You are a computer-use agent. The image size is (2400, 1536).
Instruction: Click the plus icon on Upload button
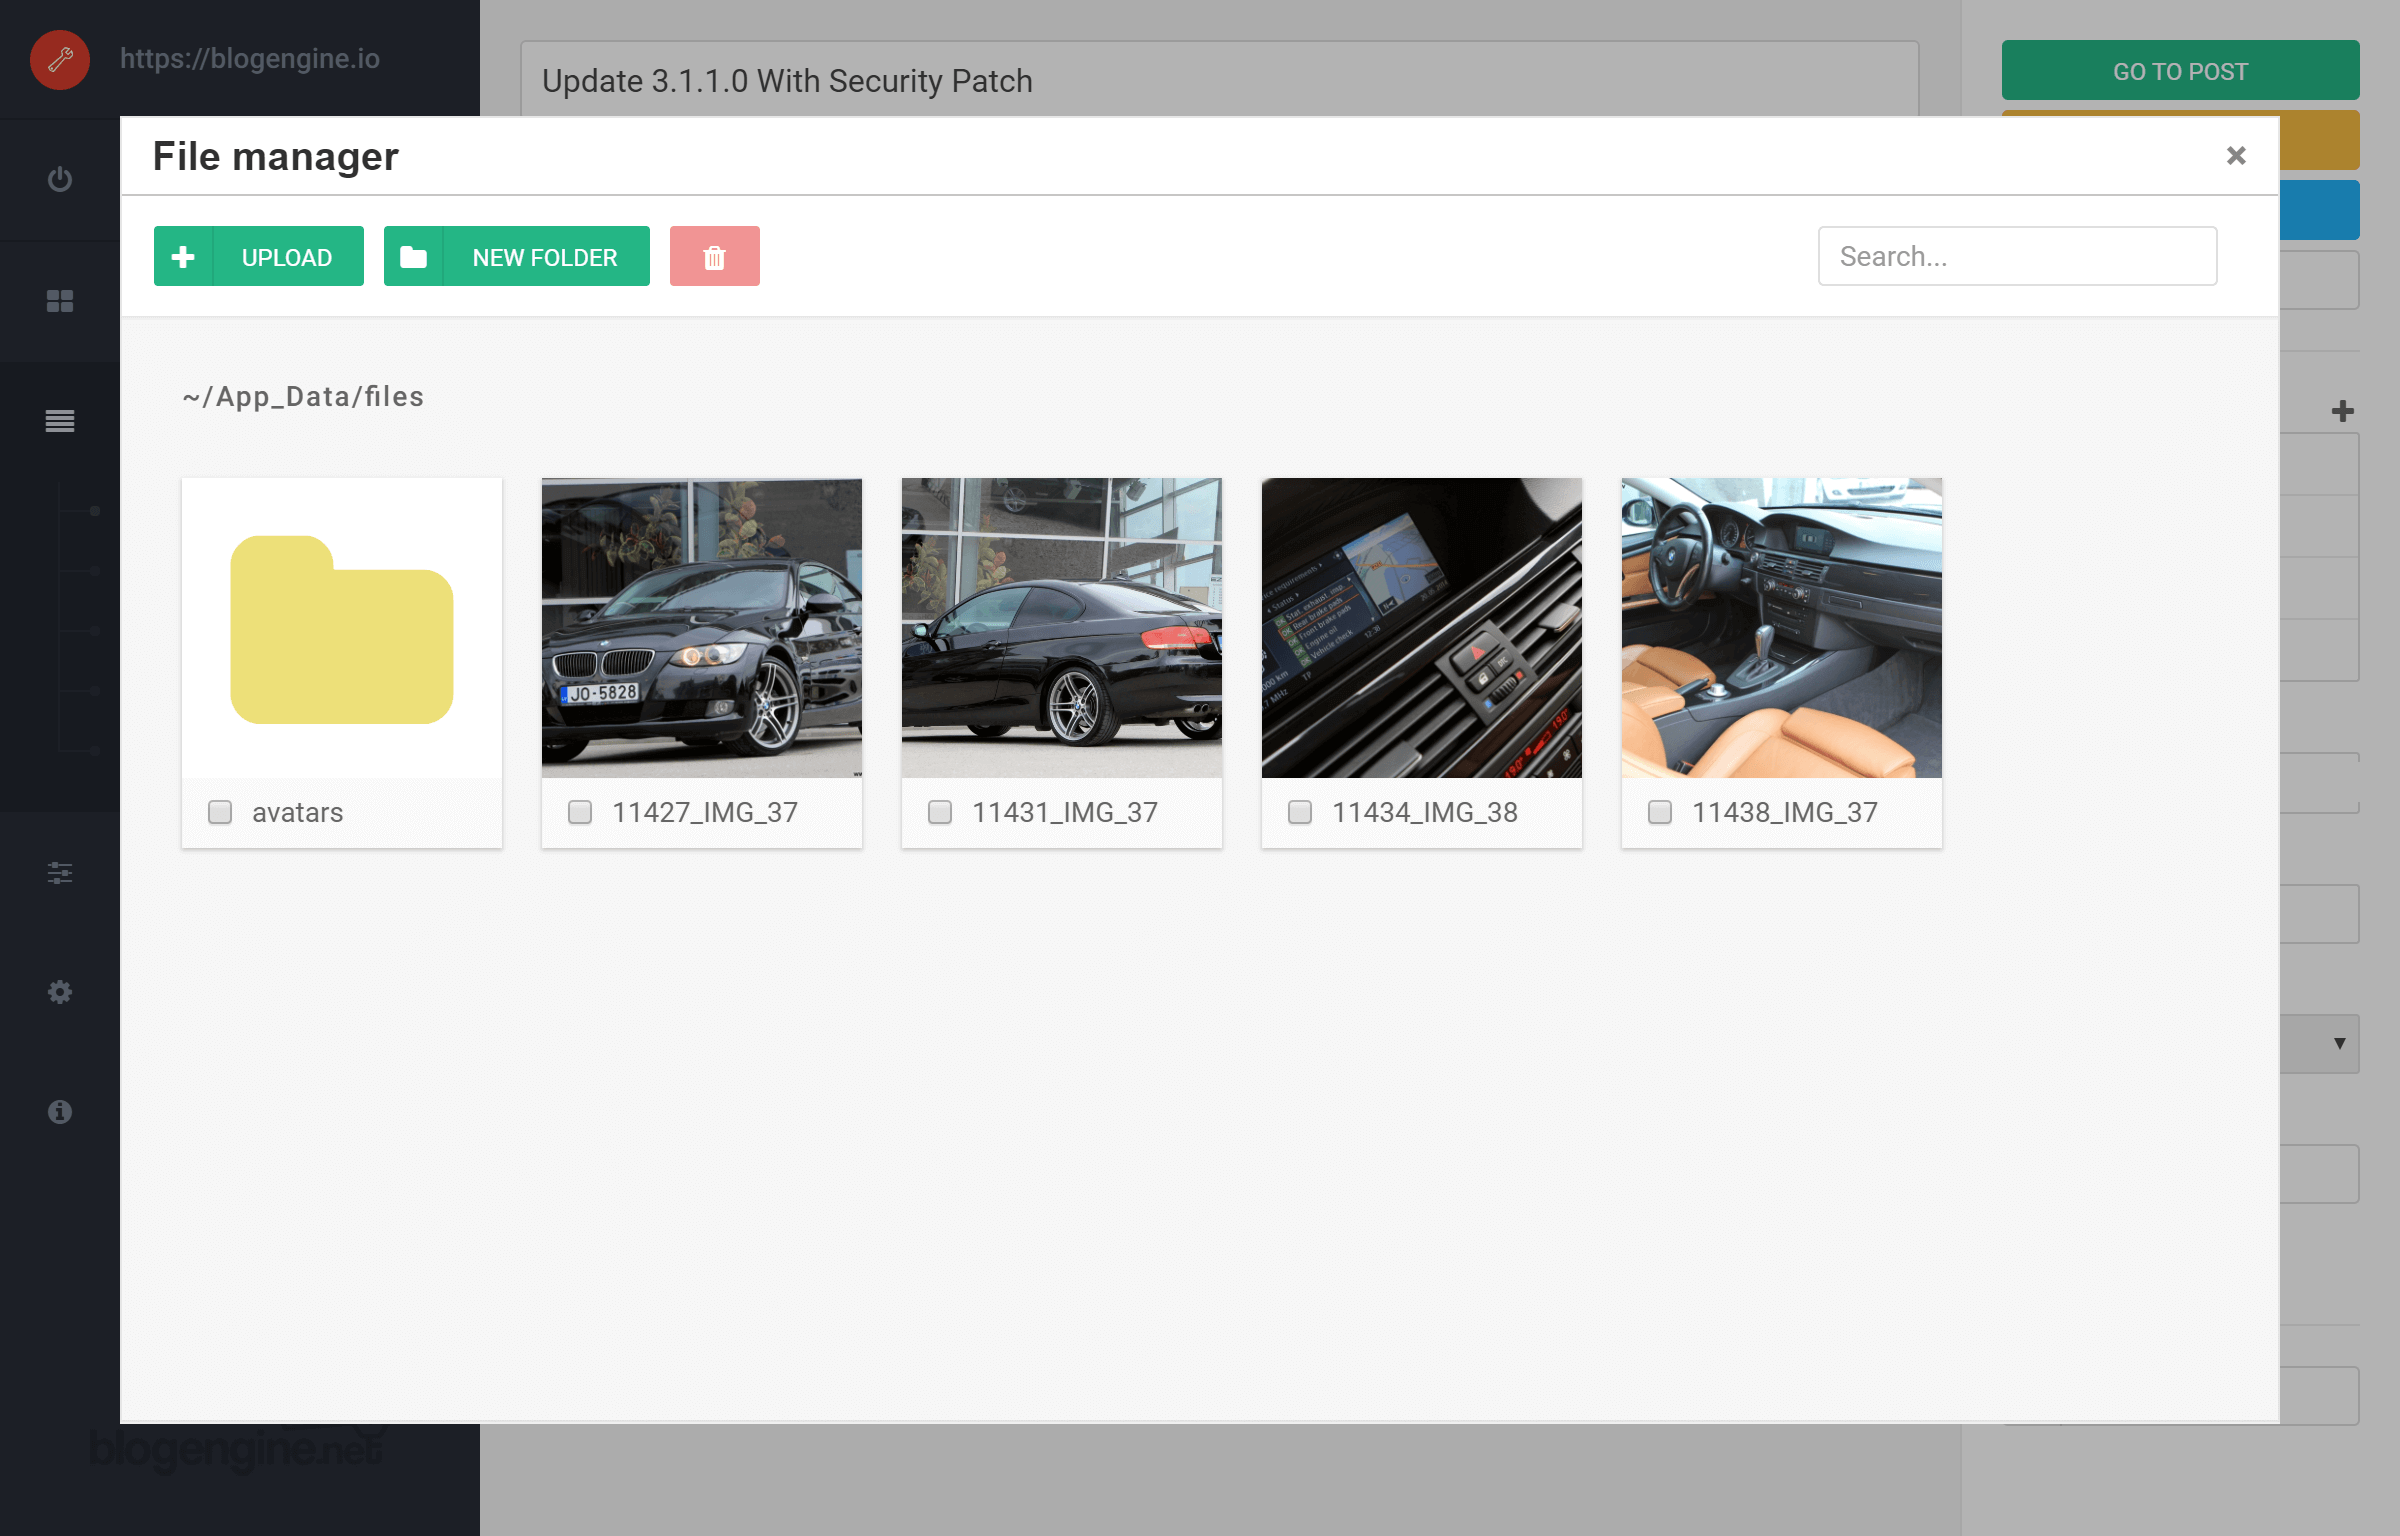pyautogui.click(x=183, y=257)
